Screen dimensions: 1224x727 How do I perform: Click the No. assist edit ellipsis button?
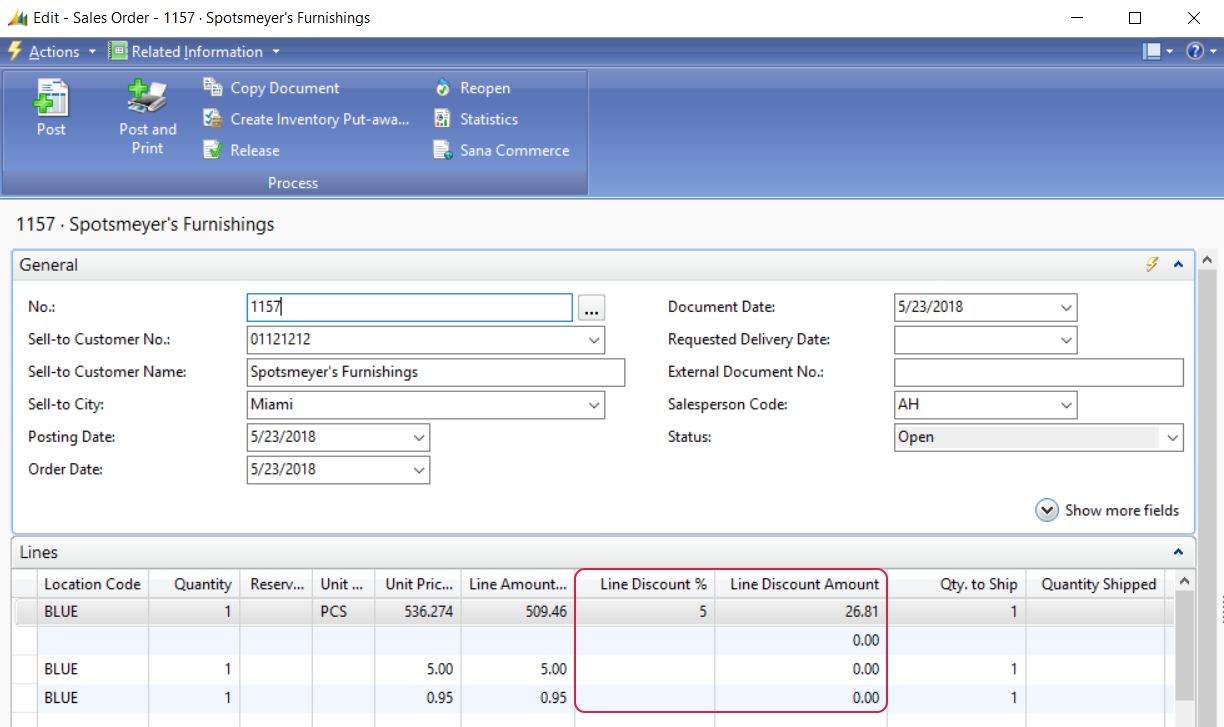(592, 308)
